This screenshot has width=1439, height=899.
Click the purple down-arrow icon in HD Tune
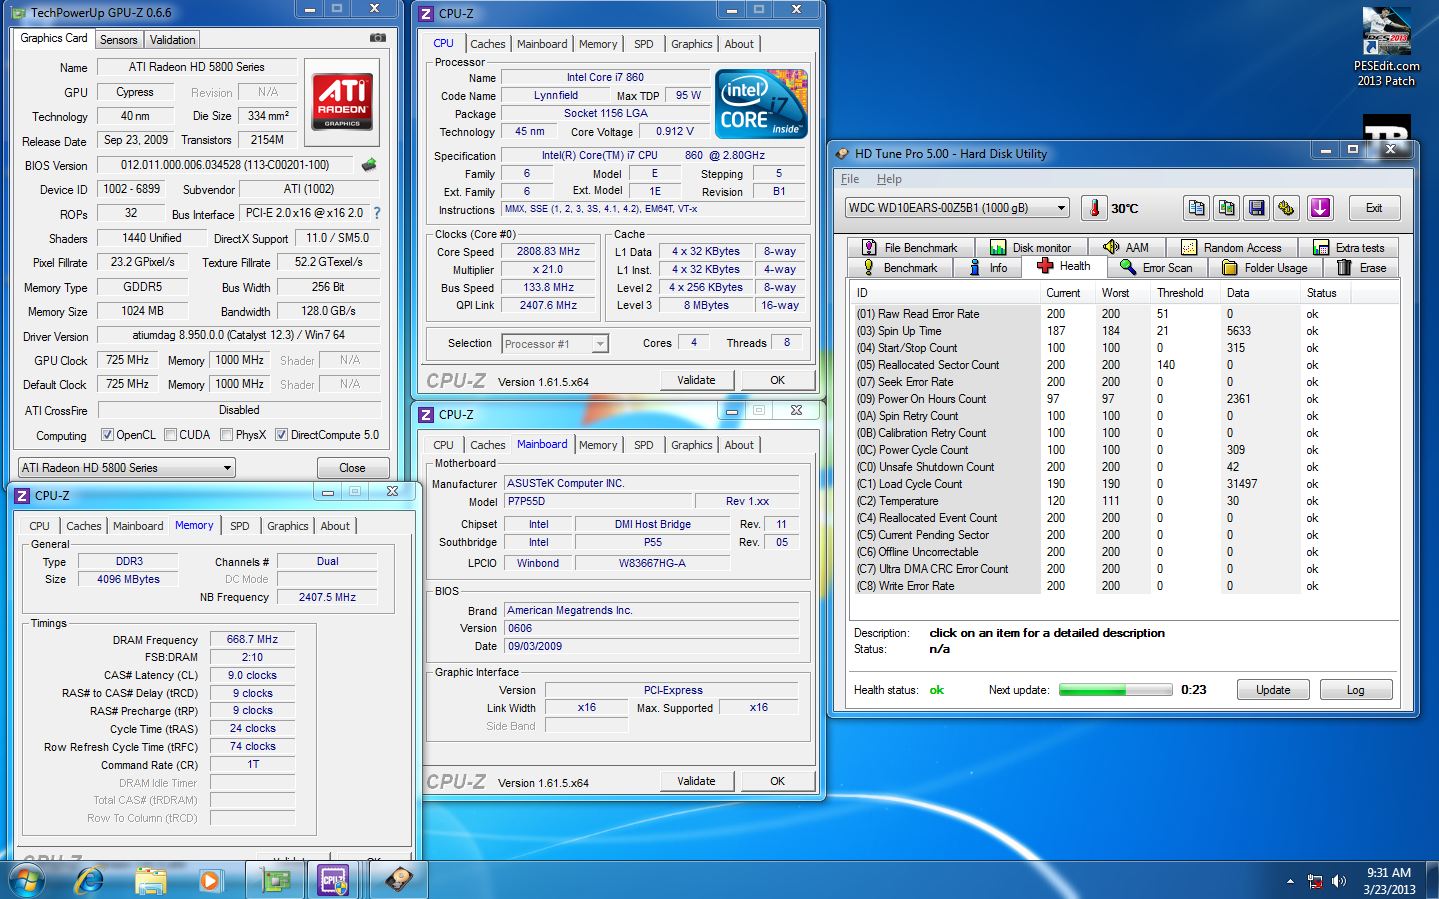pyautogui.click(x=1320, y=208)
